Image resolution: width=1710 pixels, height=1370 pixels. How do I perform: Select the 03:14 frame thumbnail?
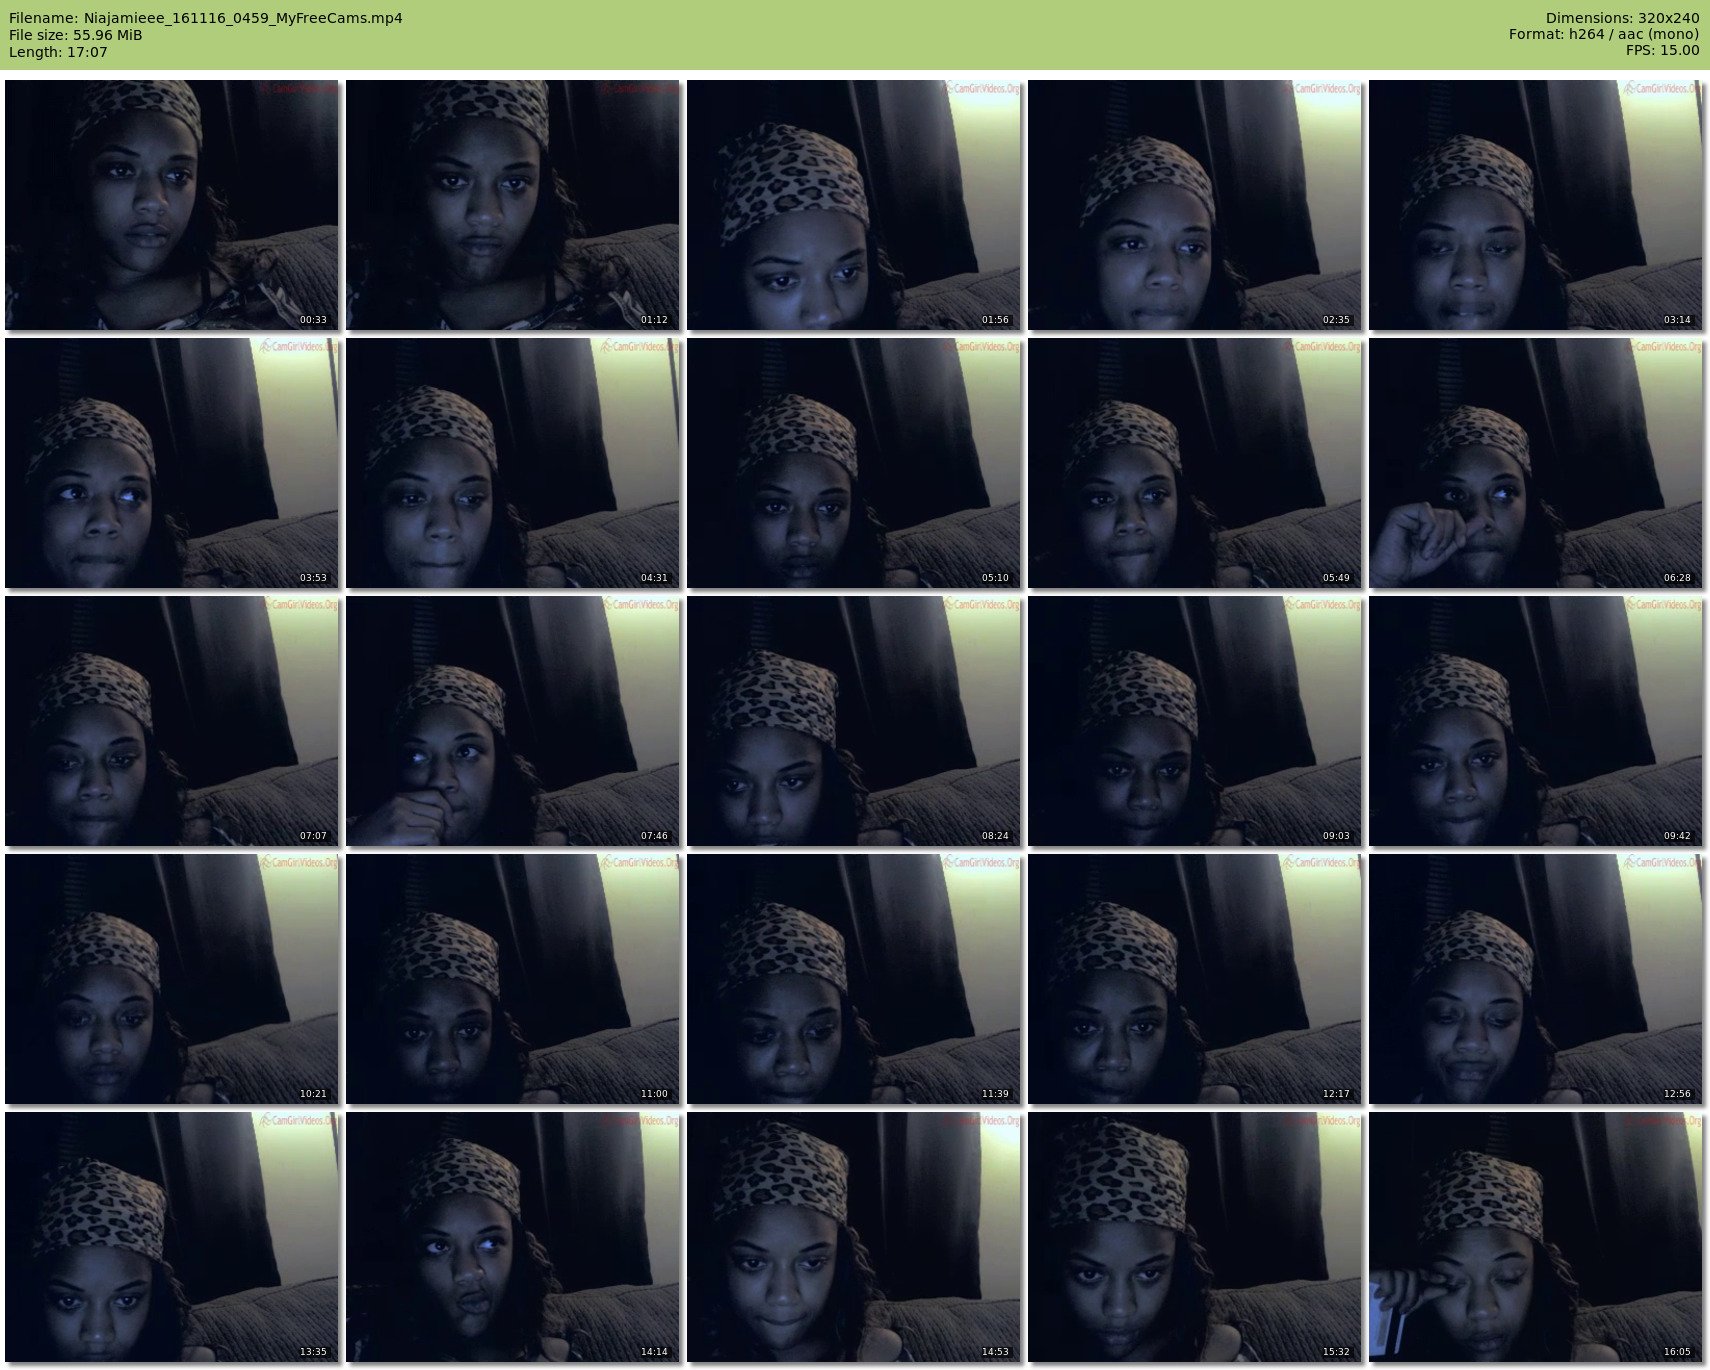(1535, 205)
